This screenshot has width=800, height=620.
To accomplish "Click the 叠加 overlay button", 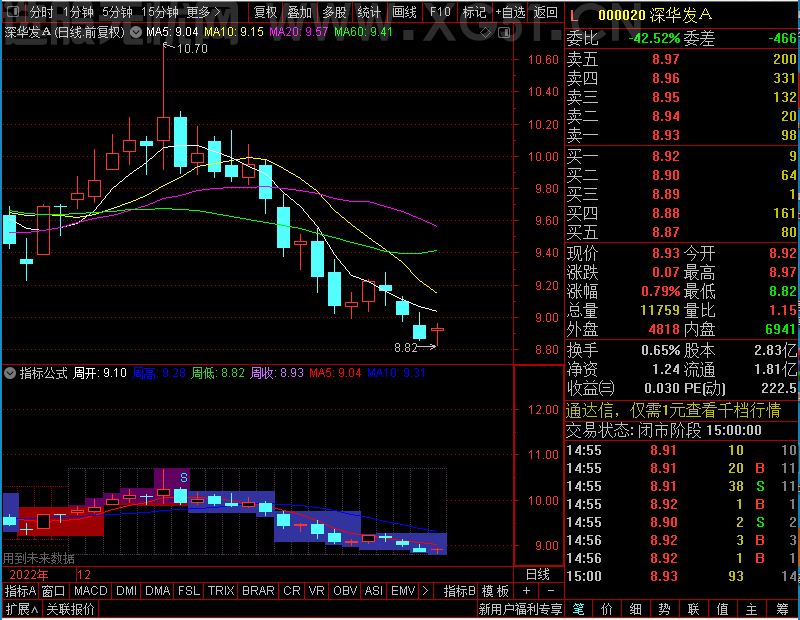I will click(x=299, y=12).
